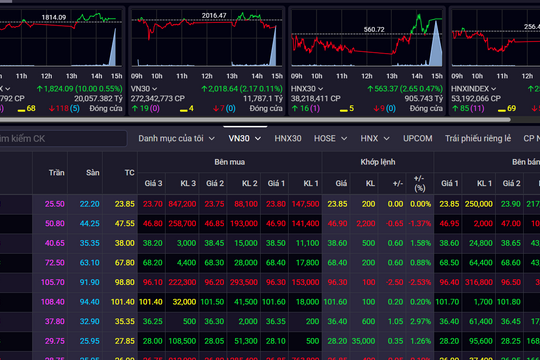The height and width of the screenshot is (360, 540).
Task: Click up arrow before 1,824.09 index value
Action: pos(40,89)
